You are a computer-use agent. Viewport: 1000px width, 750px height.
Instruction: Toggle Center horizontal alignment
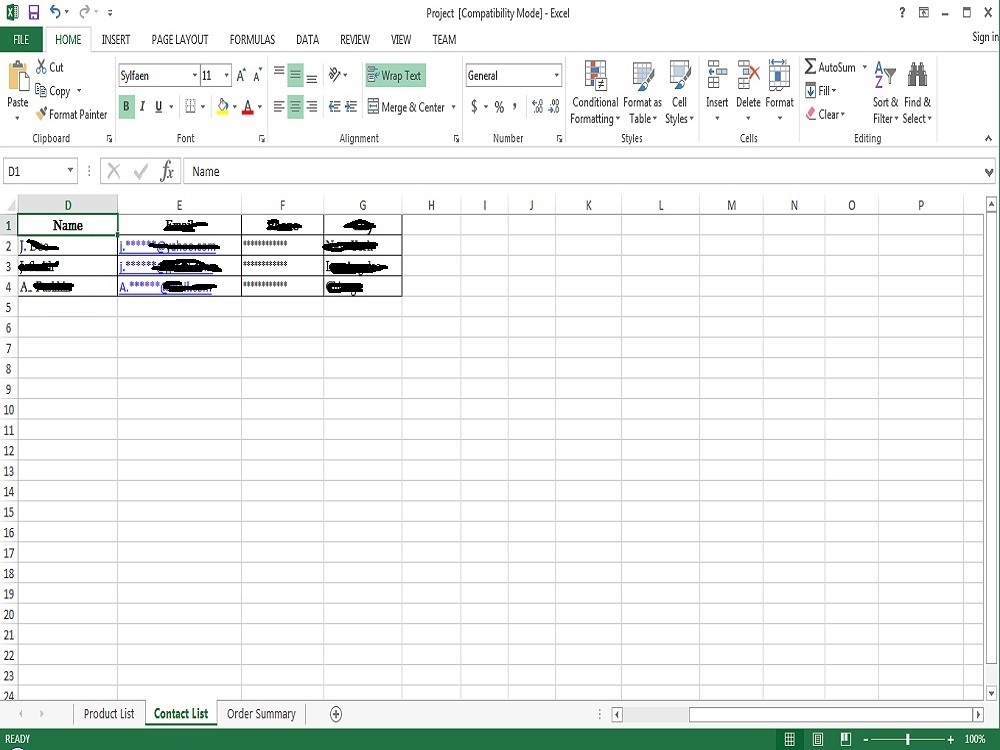295,107
